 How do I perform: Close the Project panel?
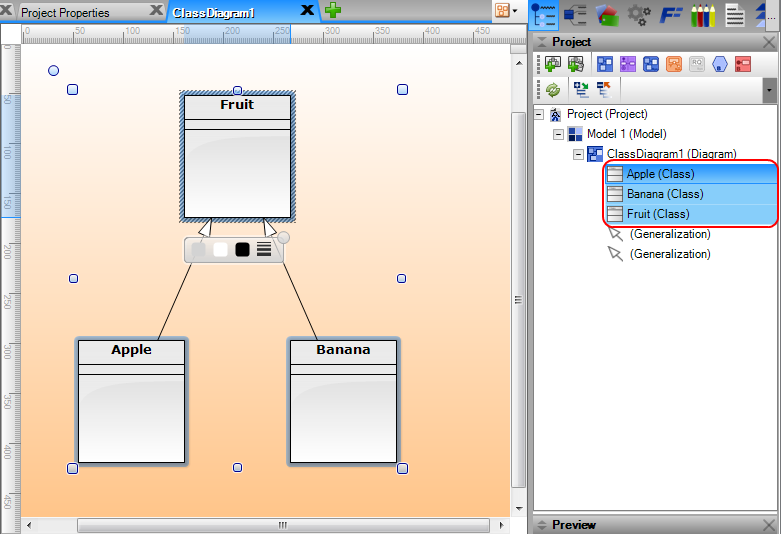pyautogui.click(x=769, y=43)
